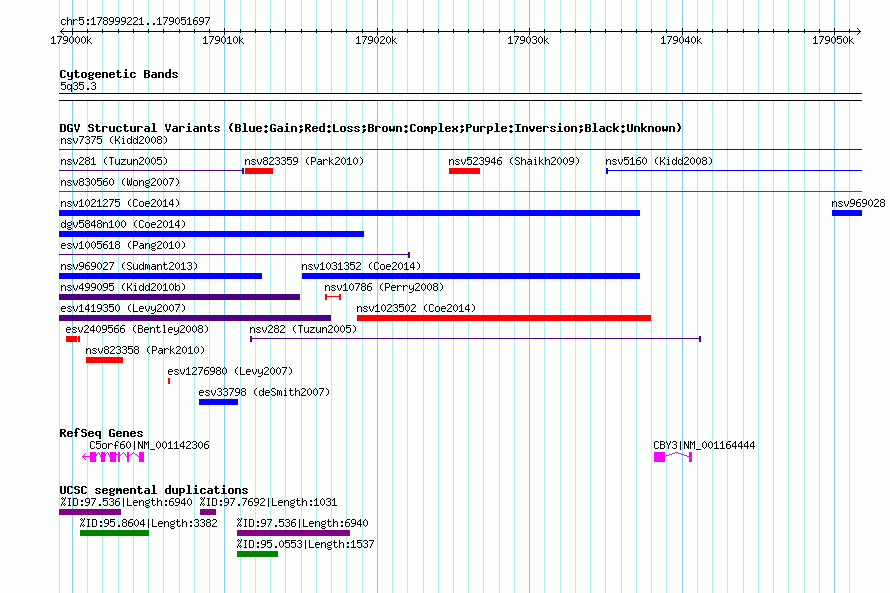Click the 179020k ruler tick label
Viewport: 890px width, 593px height.
click(x=376, y=40)
